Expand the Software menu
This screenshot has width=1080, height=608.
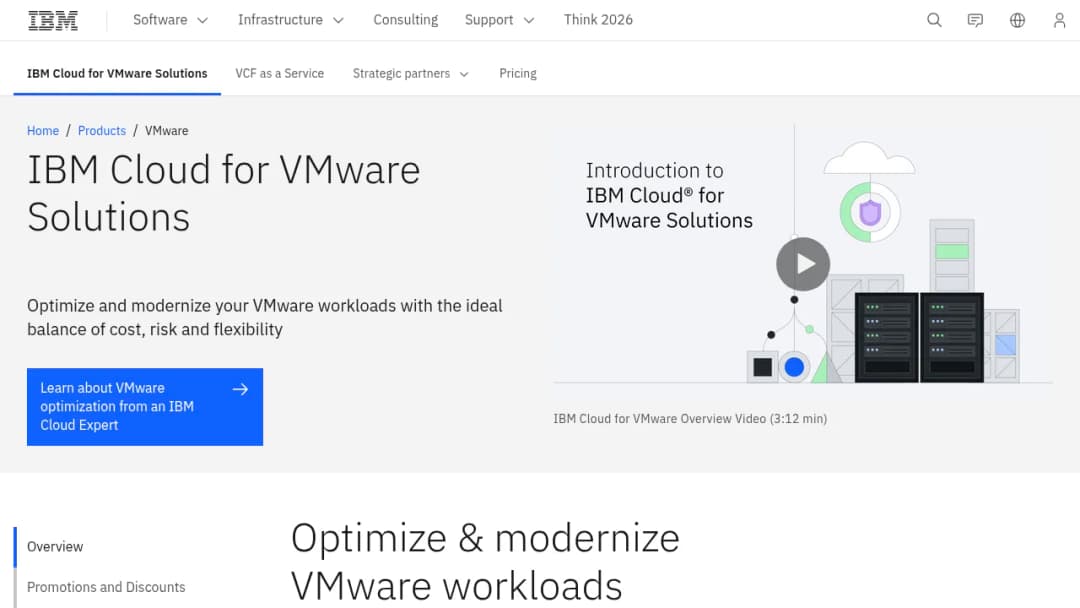[x=171, y=20]
